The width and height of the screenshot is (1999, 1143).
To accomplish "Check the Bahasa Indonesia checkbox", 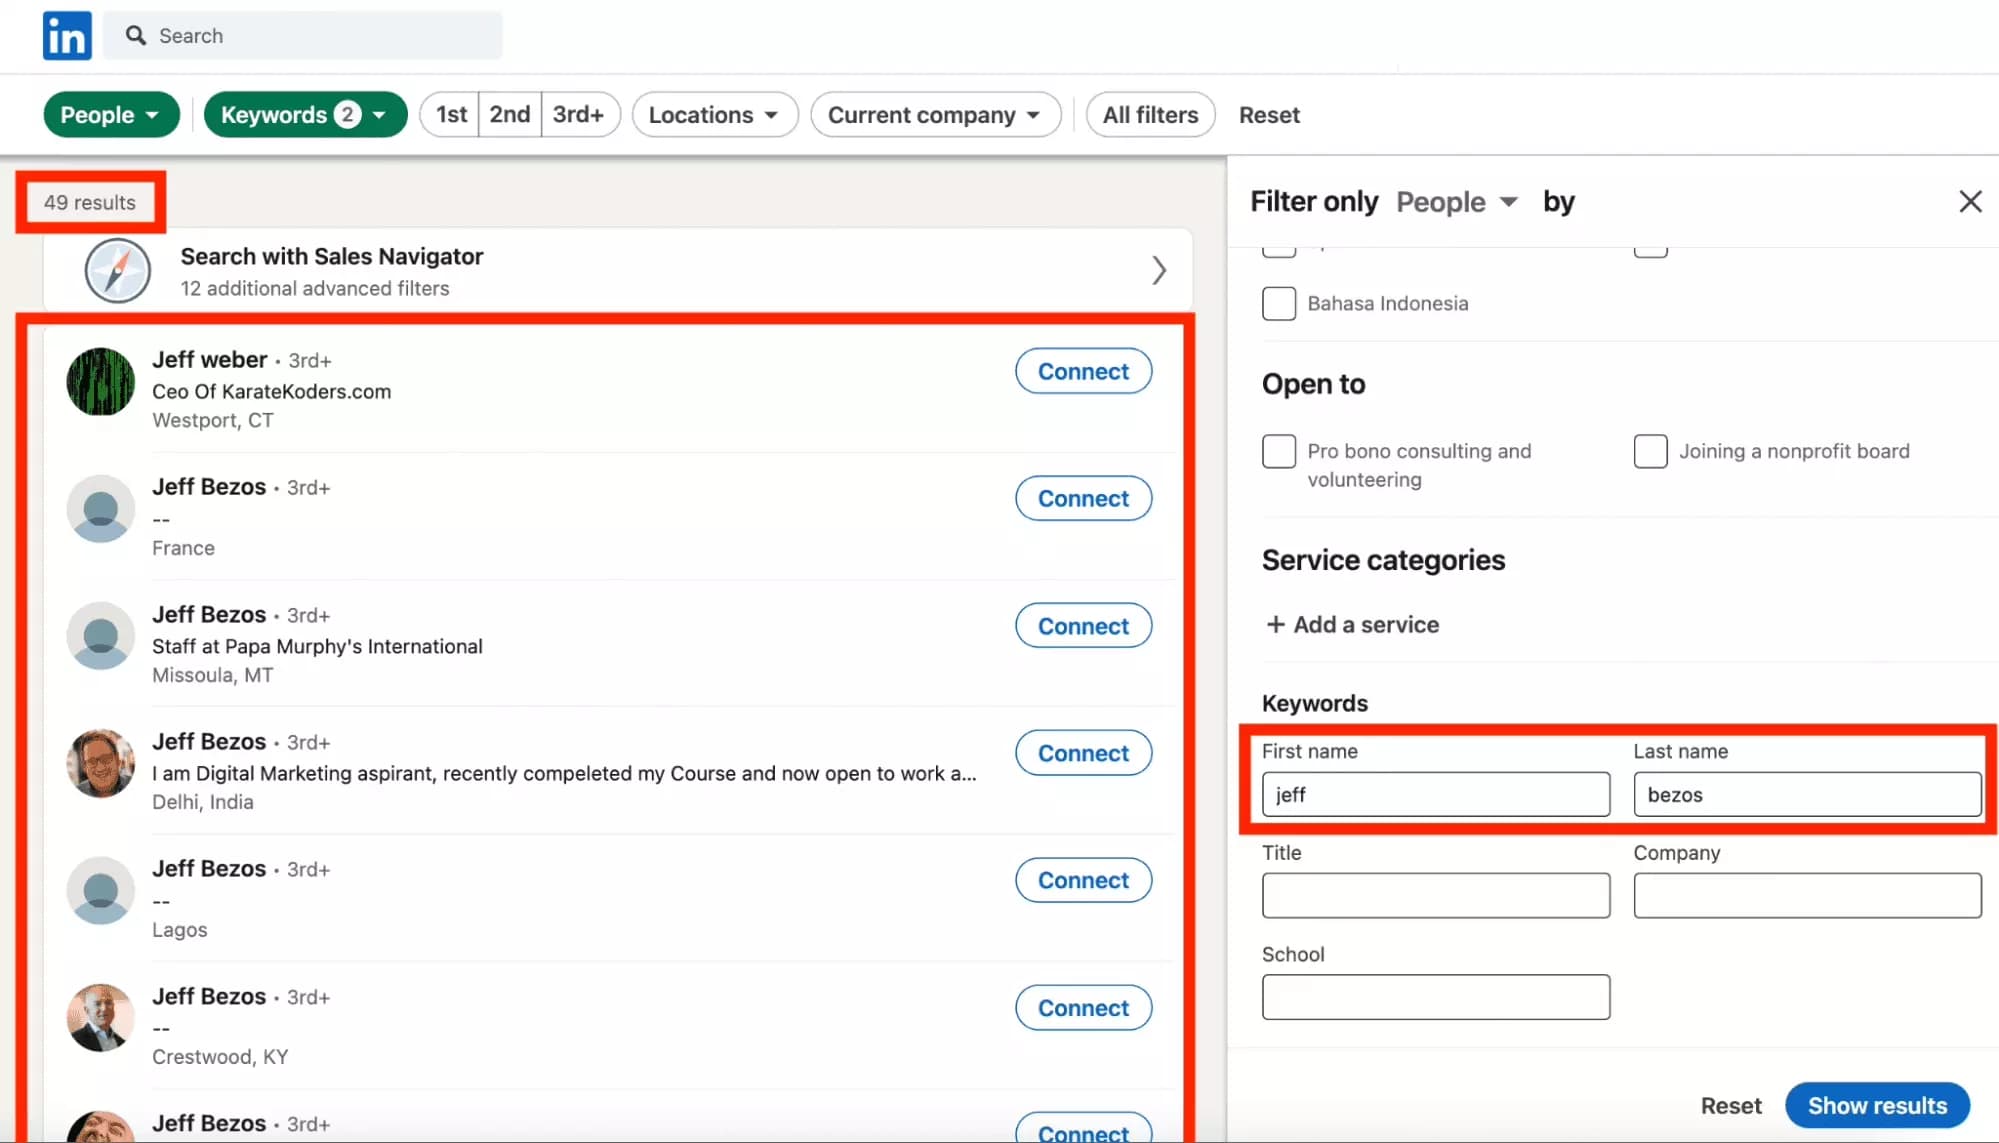I will click(1278, 304).
